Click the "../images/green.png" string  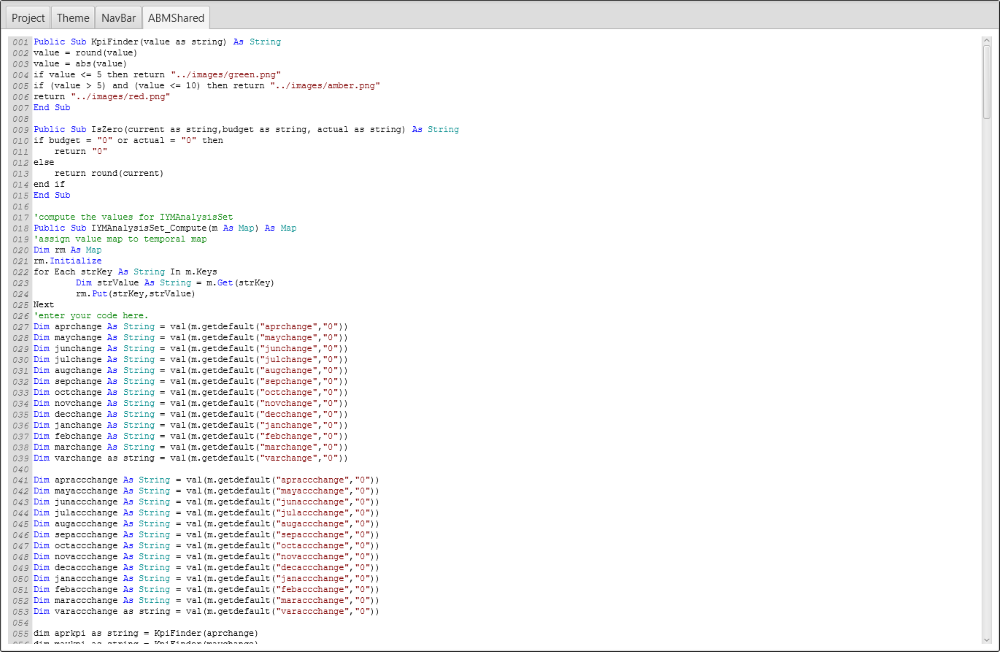pyautogui.click(x=226, y=75)
